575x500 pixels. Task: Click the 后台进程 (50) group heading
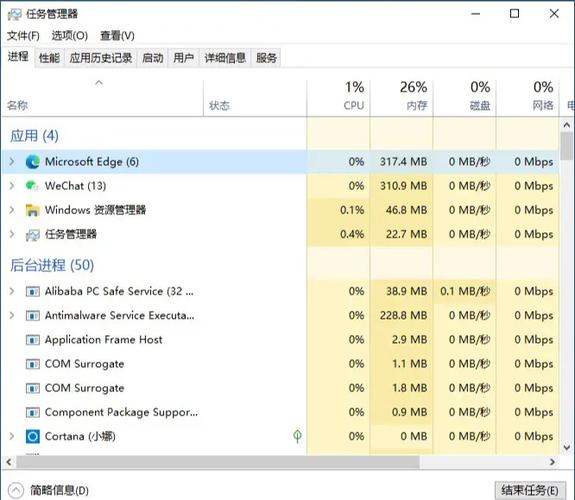point(52,265)
